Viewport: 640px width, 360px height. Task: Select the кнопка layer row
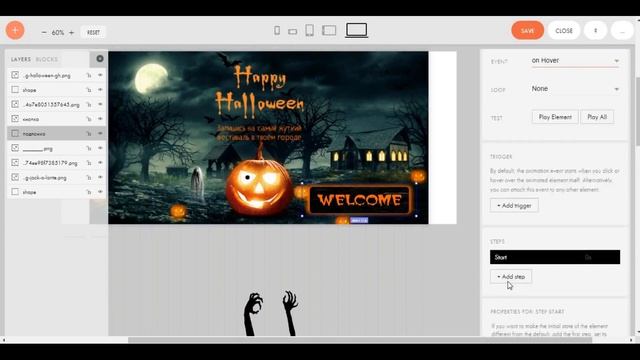click(56, 119)
